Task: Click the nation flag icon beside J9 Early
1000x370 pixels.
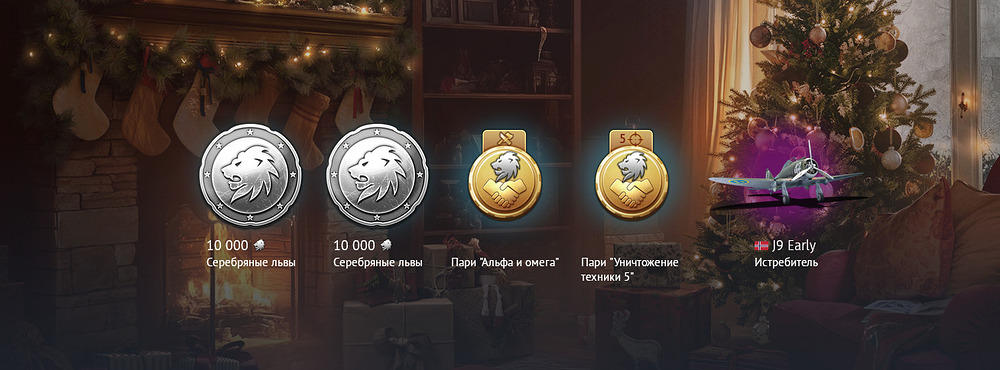Action: coord(761,246)
